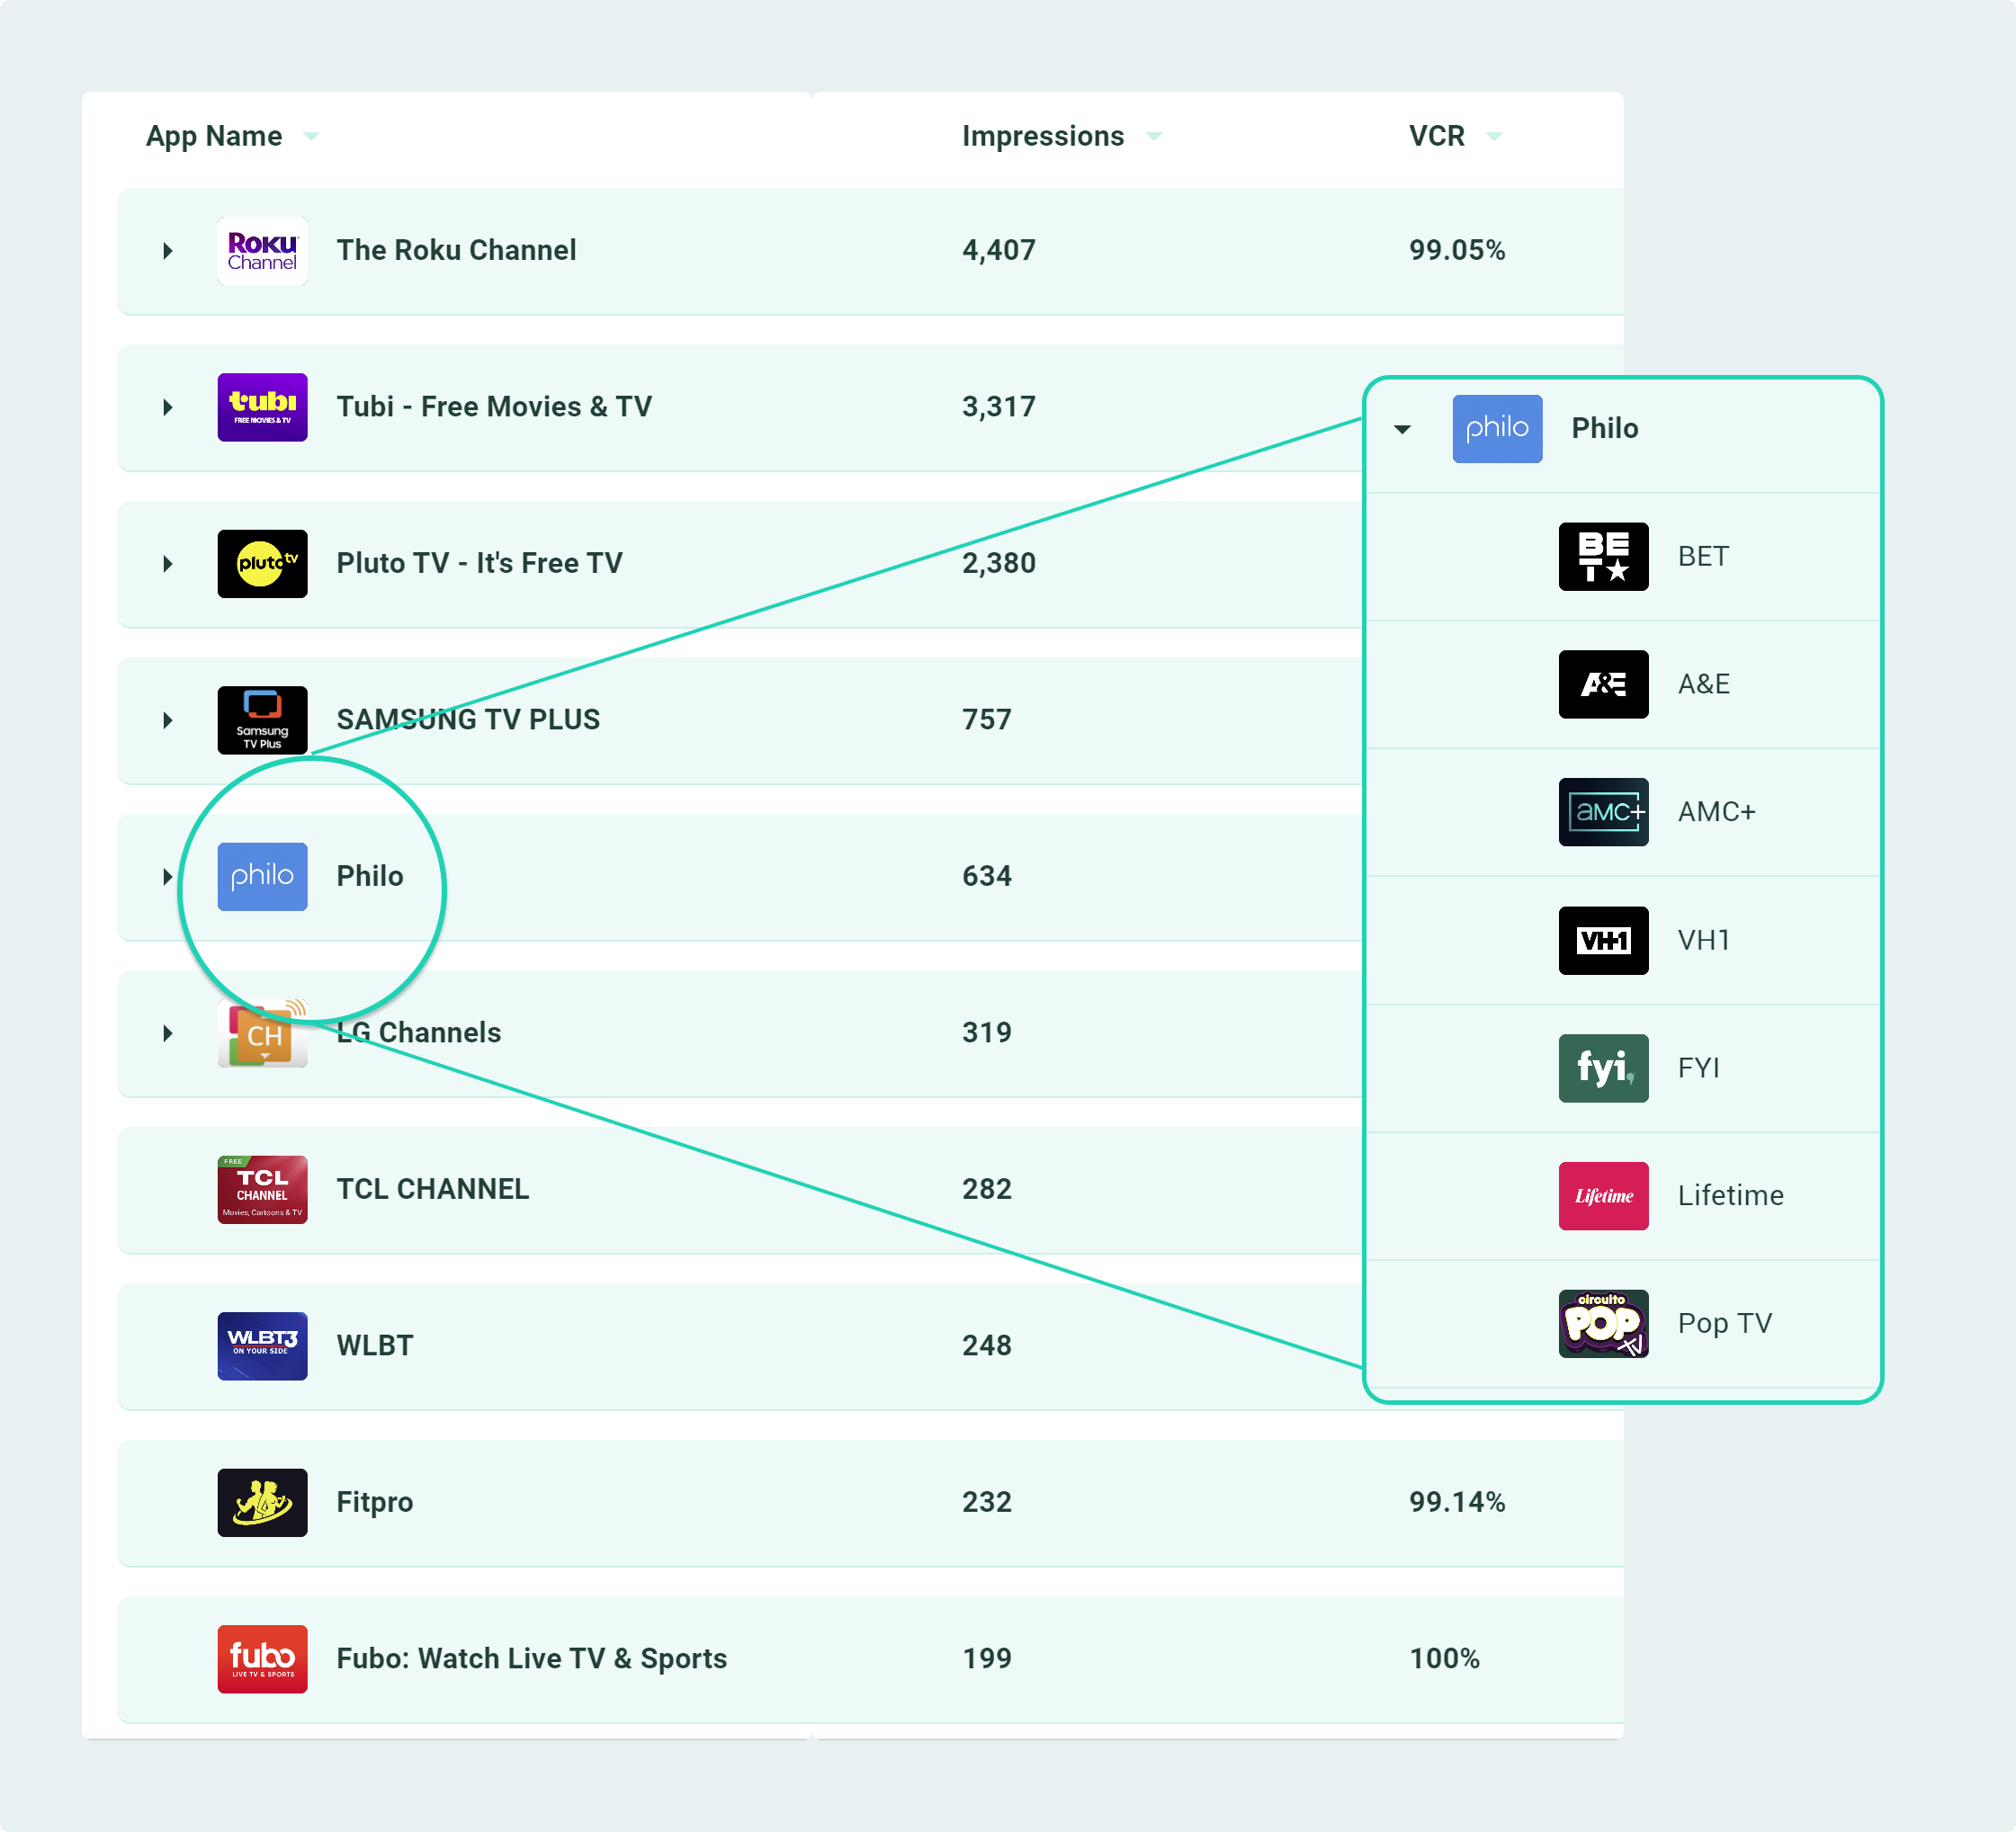Select the Pop TV channel label
Screen dimensions: 2016x1832
[x=1725, y=1323]
